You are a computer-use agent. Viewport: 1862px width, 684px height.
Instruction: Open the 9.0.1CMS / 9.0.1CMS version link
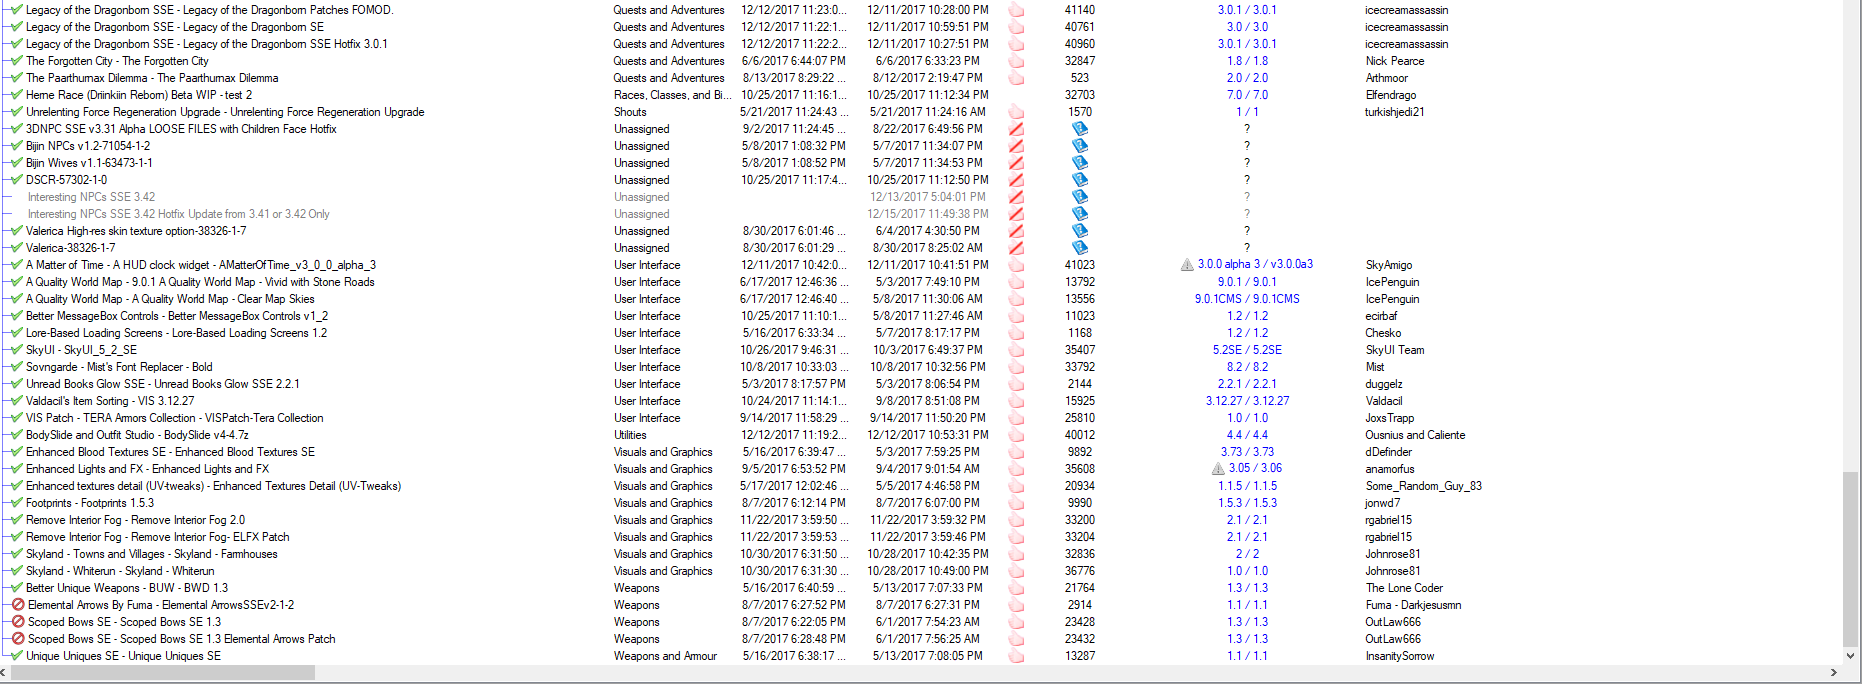(1247, 299)
